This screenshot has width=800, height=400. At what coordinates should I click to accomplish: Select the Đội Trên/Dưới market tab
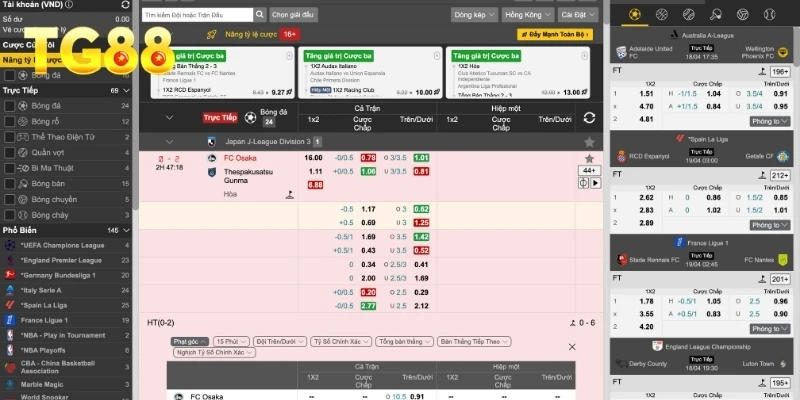pyautogui.click(x=280, y=341)
